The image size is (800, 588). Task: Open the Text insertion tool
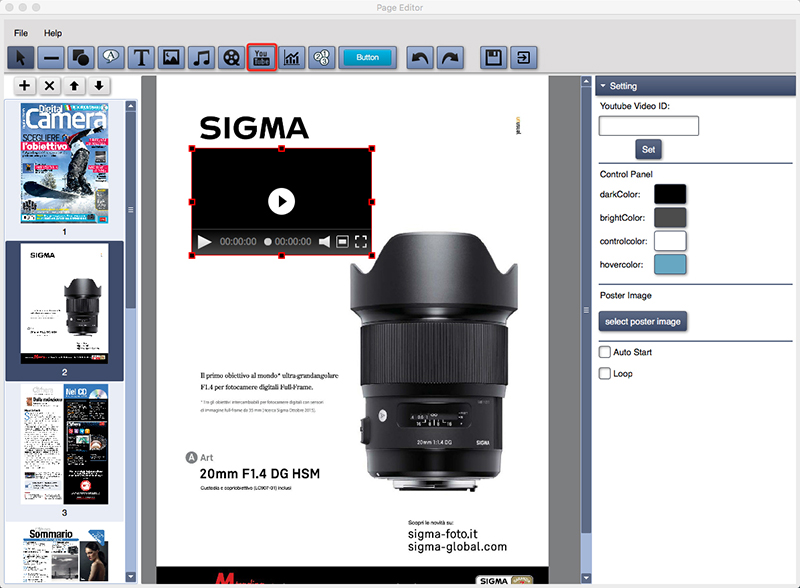(141, 57)
